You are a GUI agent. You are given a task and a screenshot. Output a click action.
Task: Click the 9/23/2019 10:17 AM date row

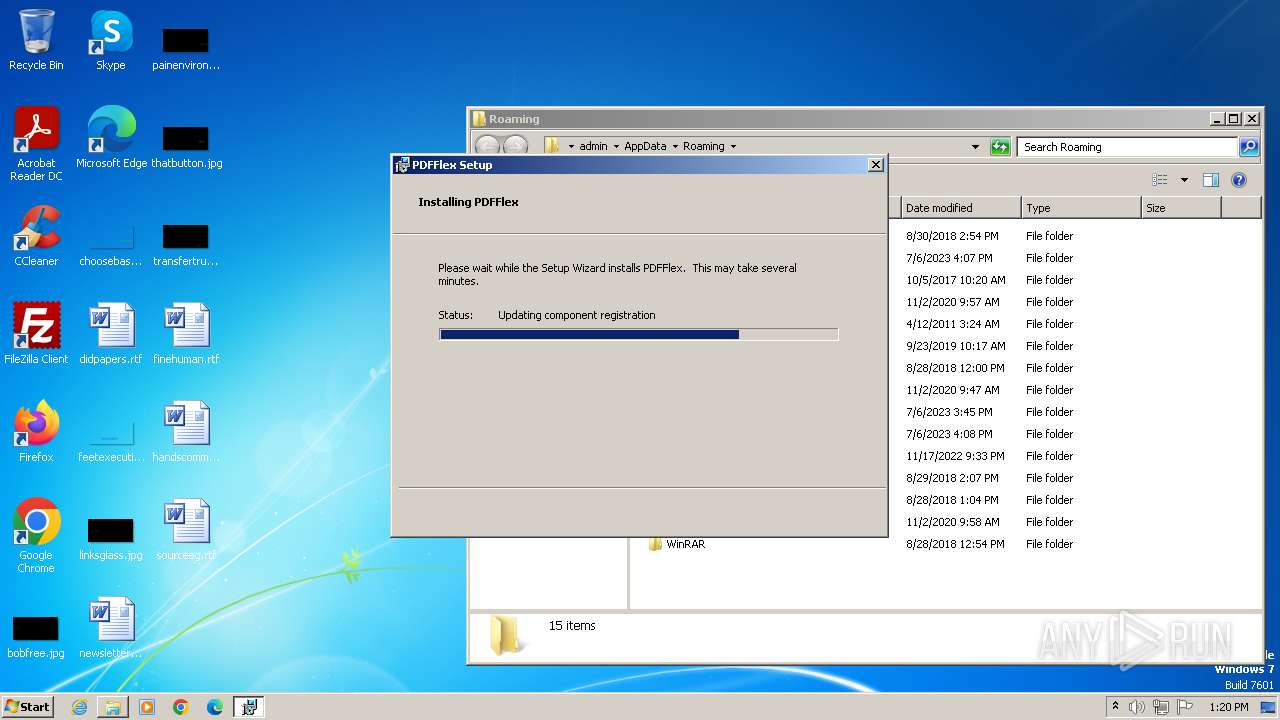pyautogui.click(x=956, y=346)
